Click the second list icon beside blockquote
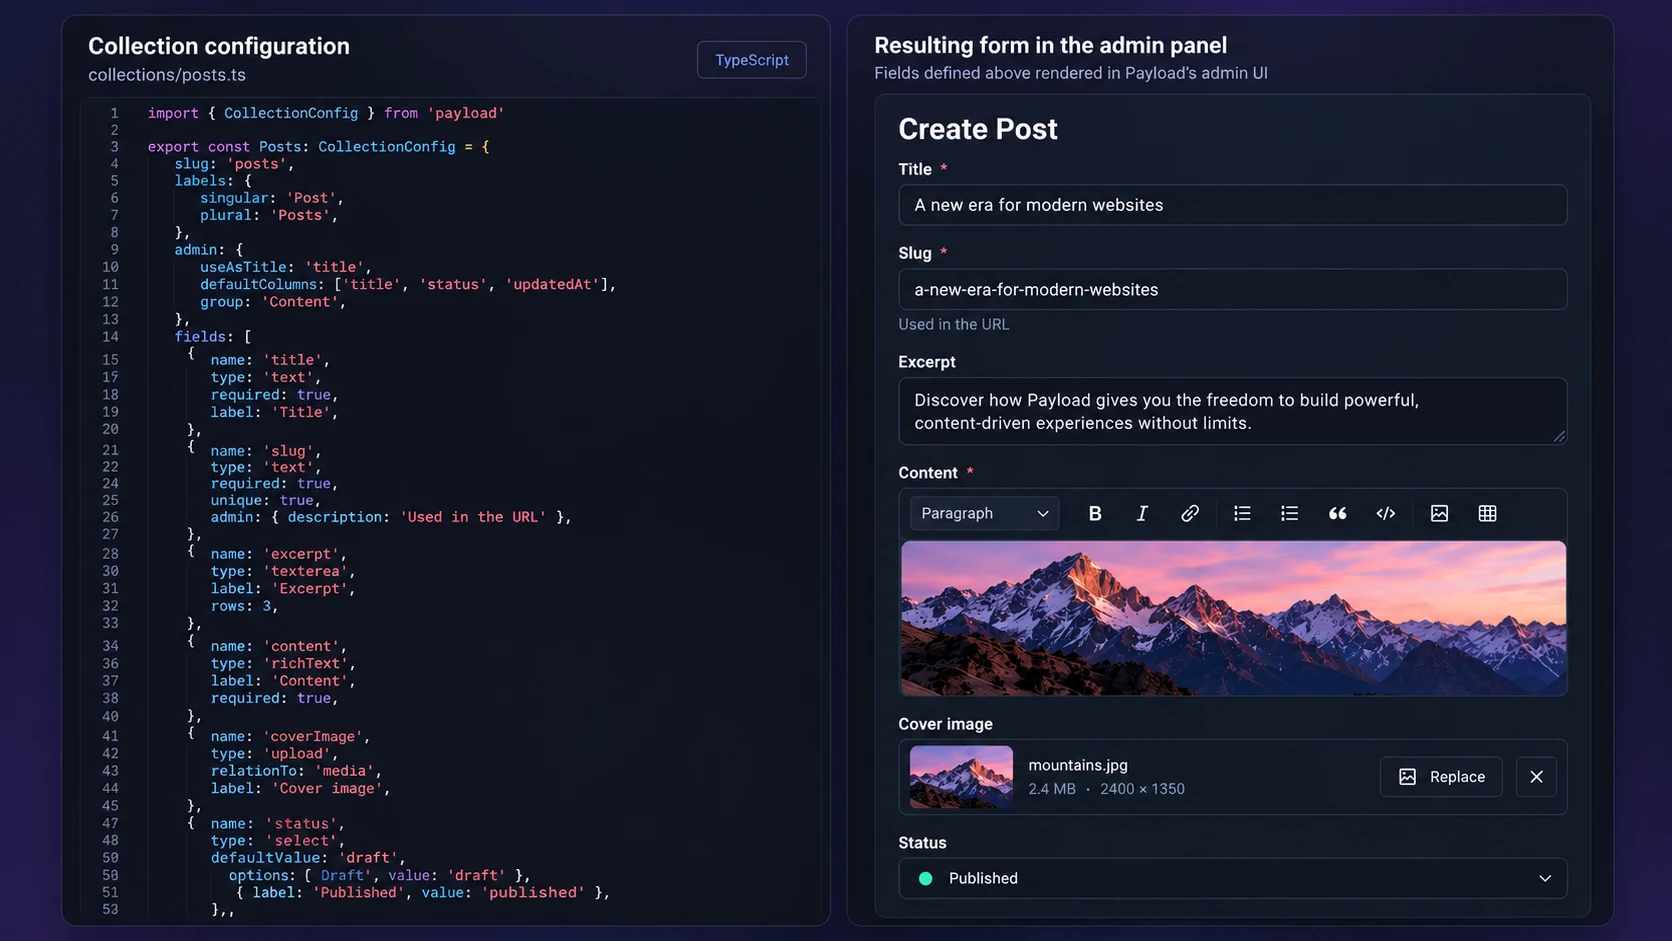This screenshot has width=1672, height=941. click(x=1289, y=513)
